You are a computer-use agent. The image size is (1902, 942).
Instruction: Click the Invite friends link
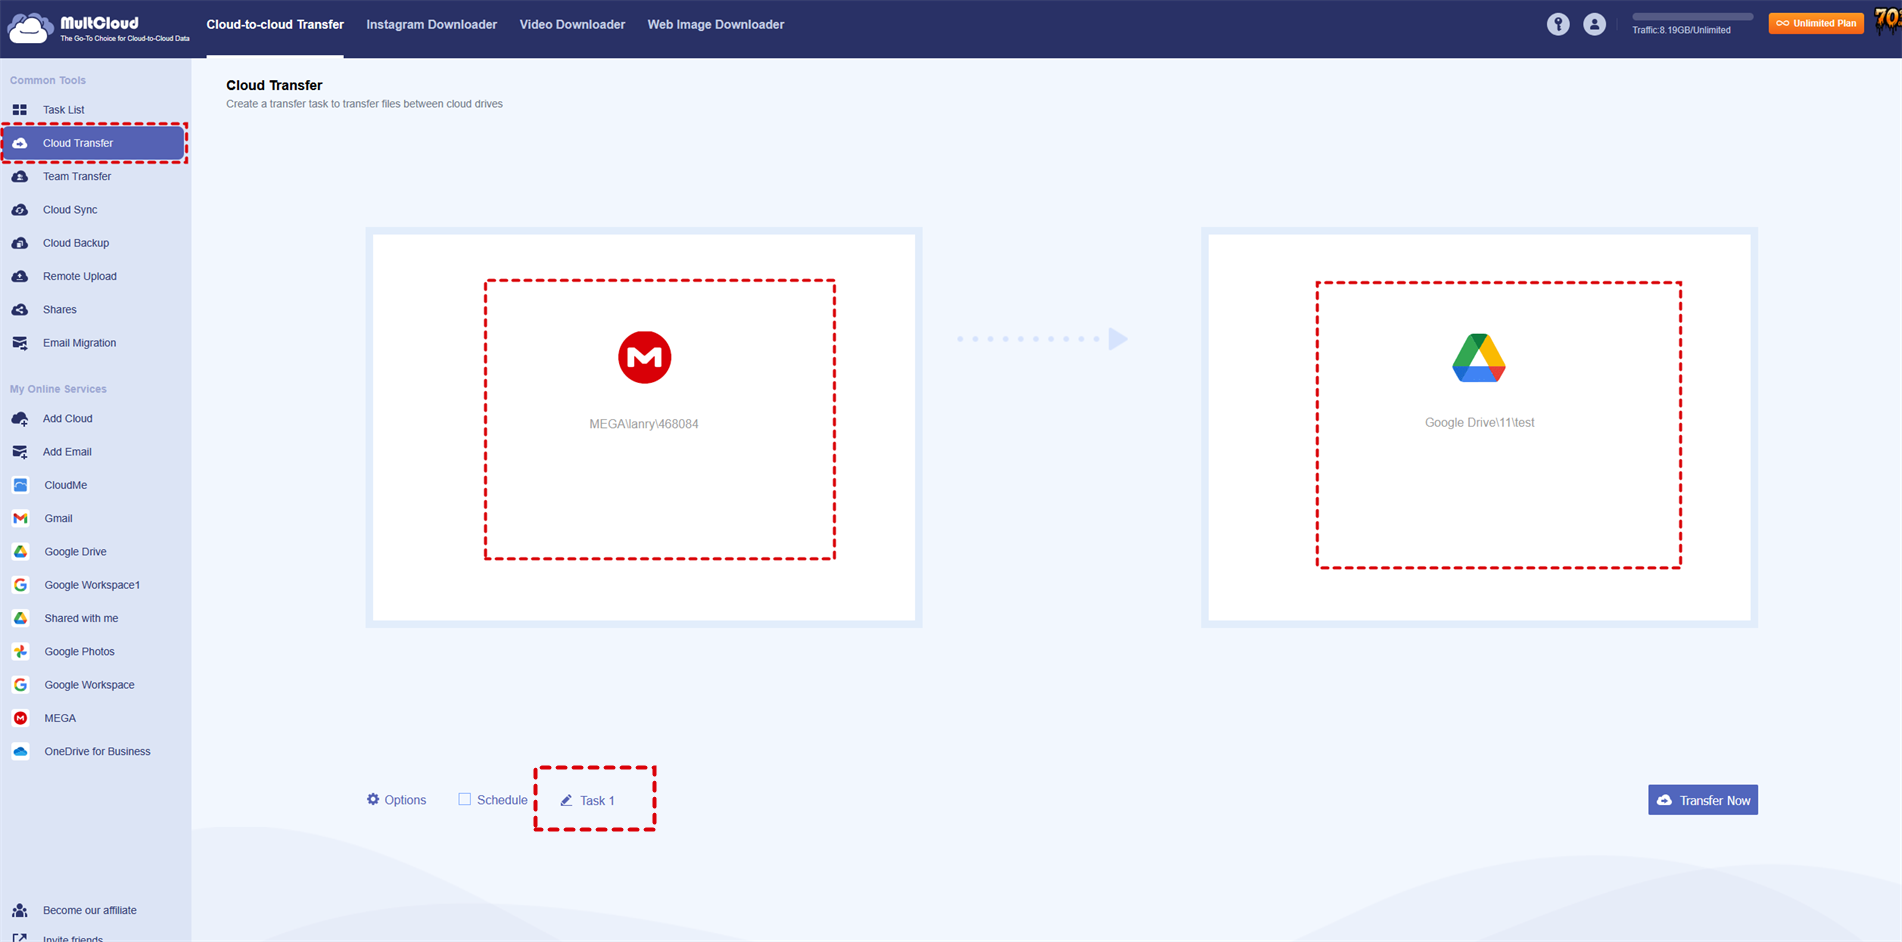[x=73, y=939]
